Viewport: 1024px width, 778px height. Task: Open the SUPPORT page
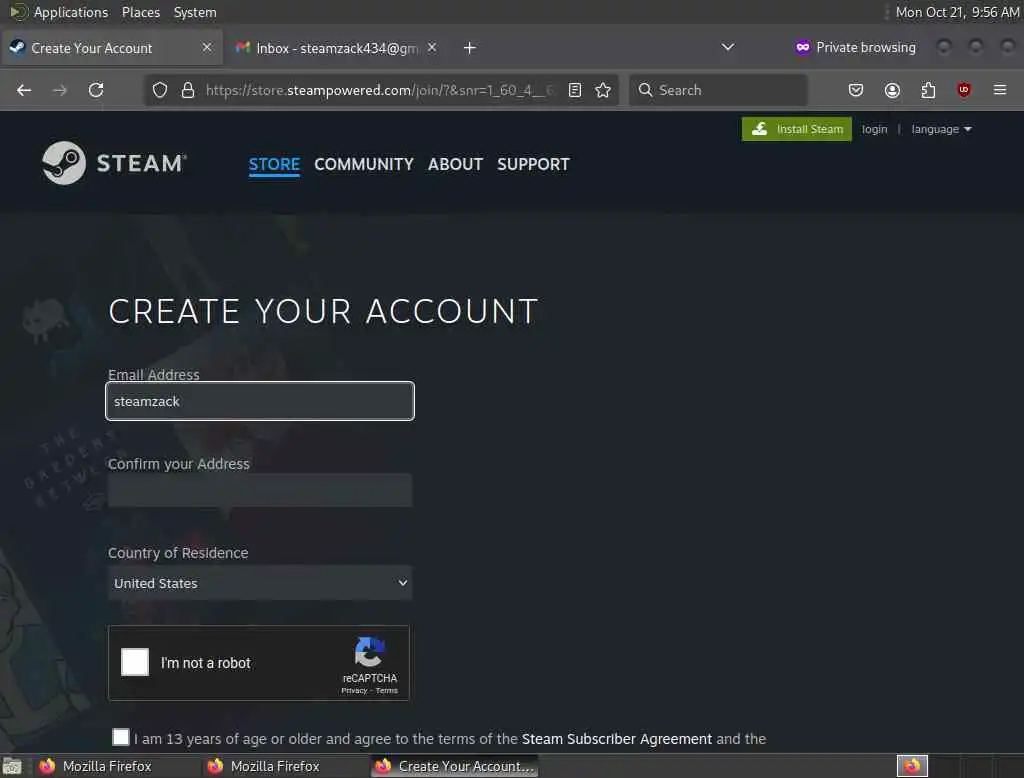(533, 164)
